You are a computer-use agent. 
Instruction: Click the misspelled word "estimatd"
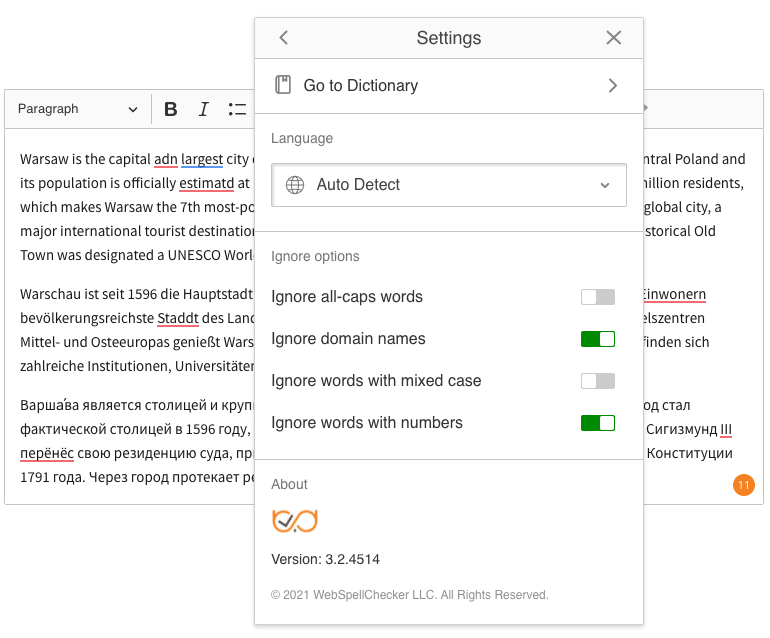coord(206,183)
